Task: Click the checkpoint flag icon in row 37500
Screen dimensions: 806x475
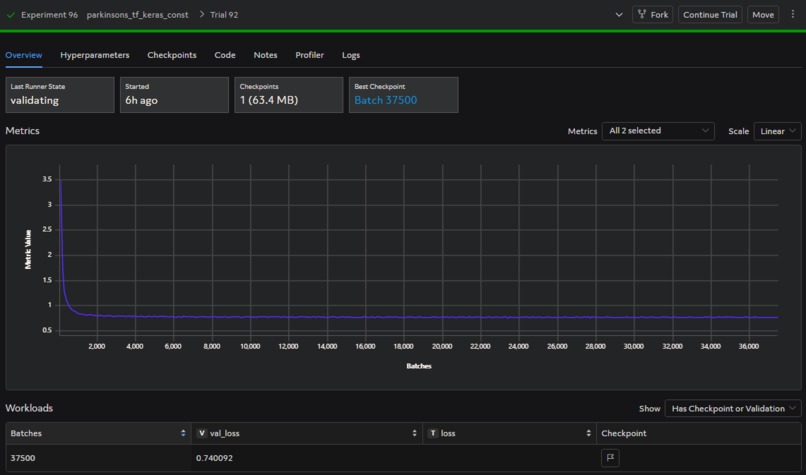Action: pyautogui.click(x=610, y=458)
